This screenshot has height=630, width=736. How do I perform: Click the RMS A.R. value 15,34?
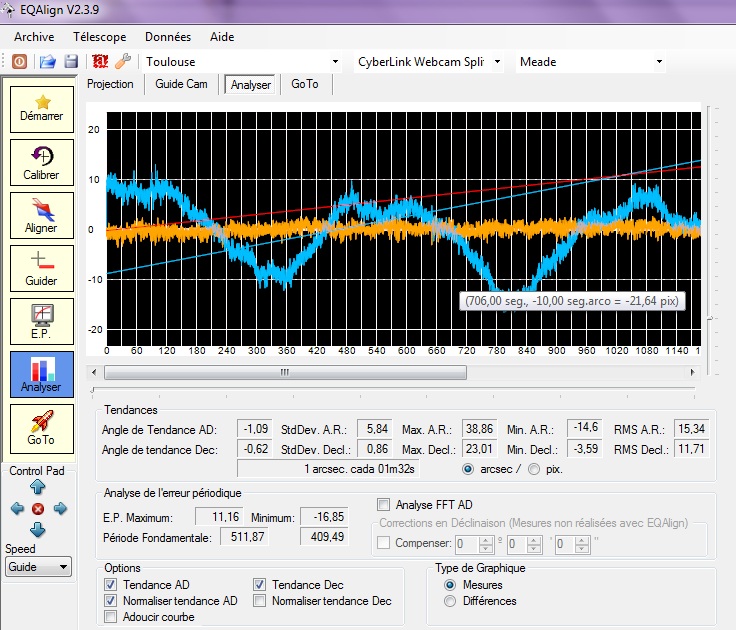tap(691, 429)
